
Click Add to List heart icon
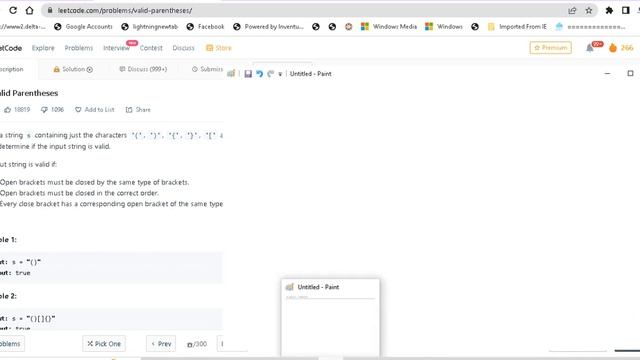point(95,109)
